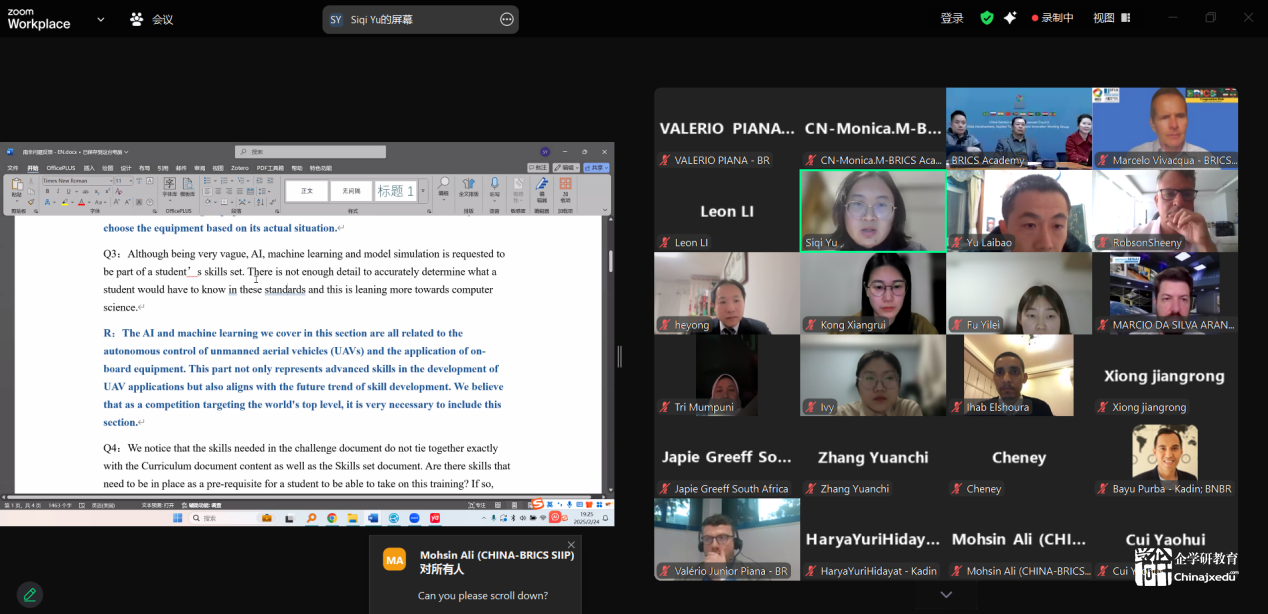The height and width of the screenshot is (614, 1268).
Task: Expand the Zoom Workplace dropdown arrow
Action: click(100, 19)
